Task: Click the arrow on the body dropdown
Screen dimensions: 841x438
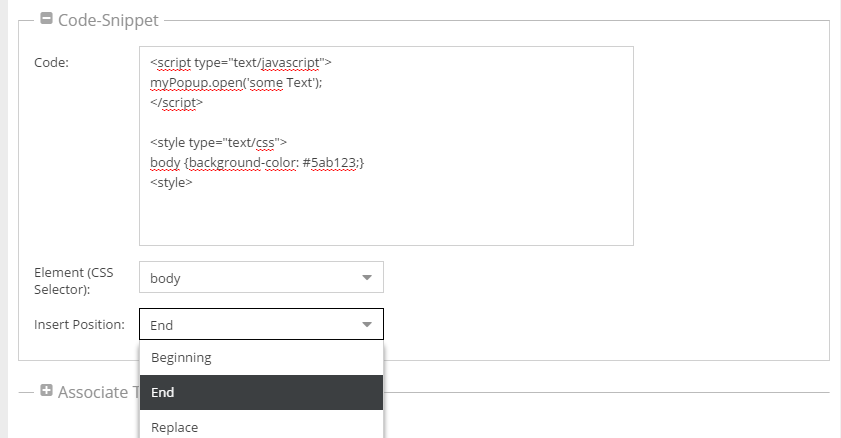Action: click(x=367, y=278)
